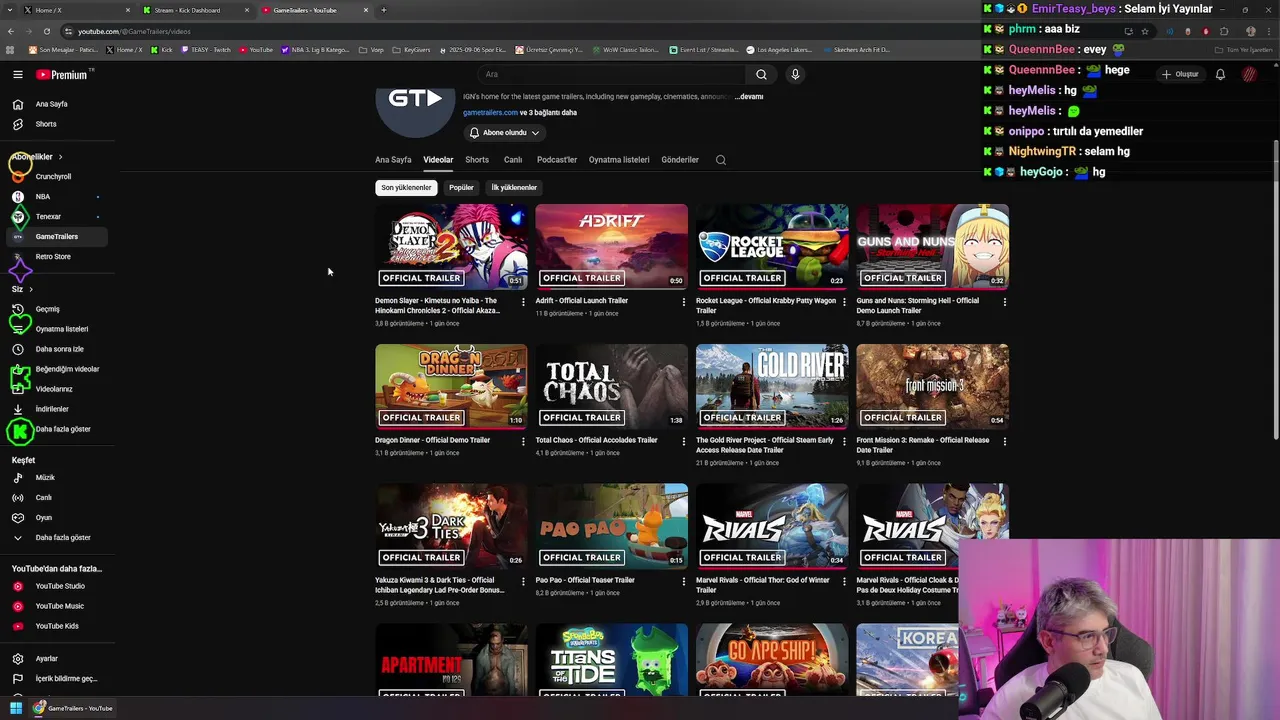Open more options for Adrift trailer
The image size is (1280, 720).
click(684, 302)
